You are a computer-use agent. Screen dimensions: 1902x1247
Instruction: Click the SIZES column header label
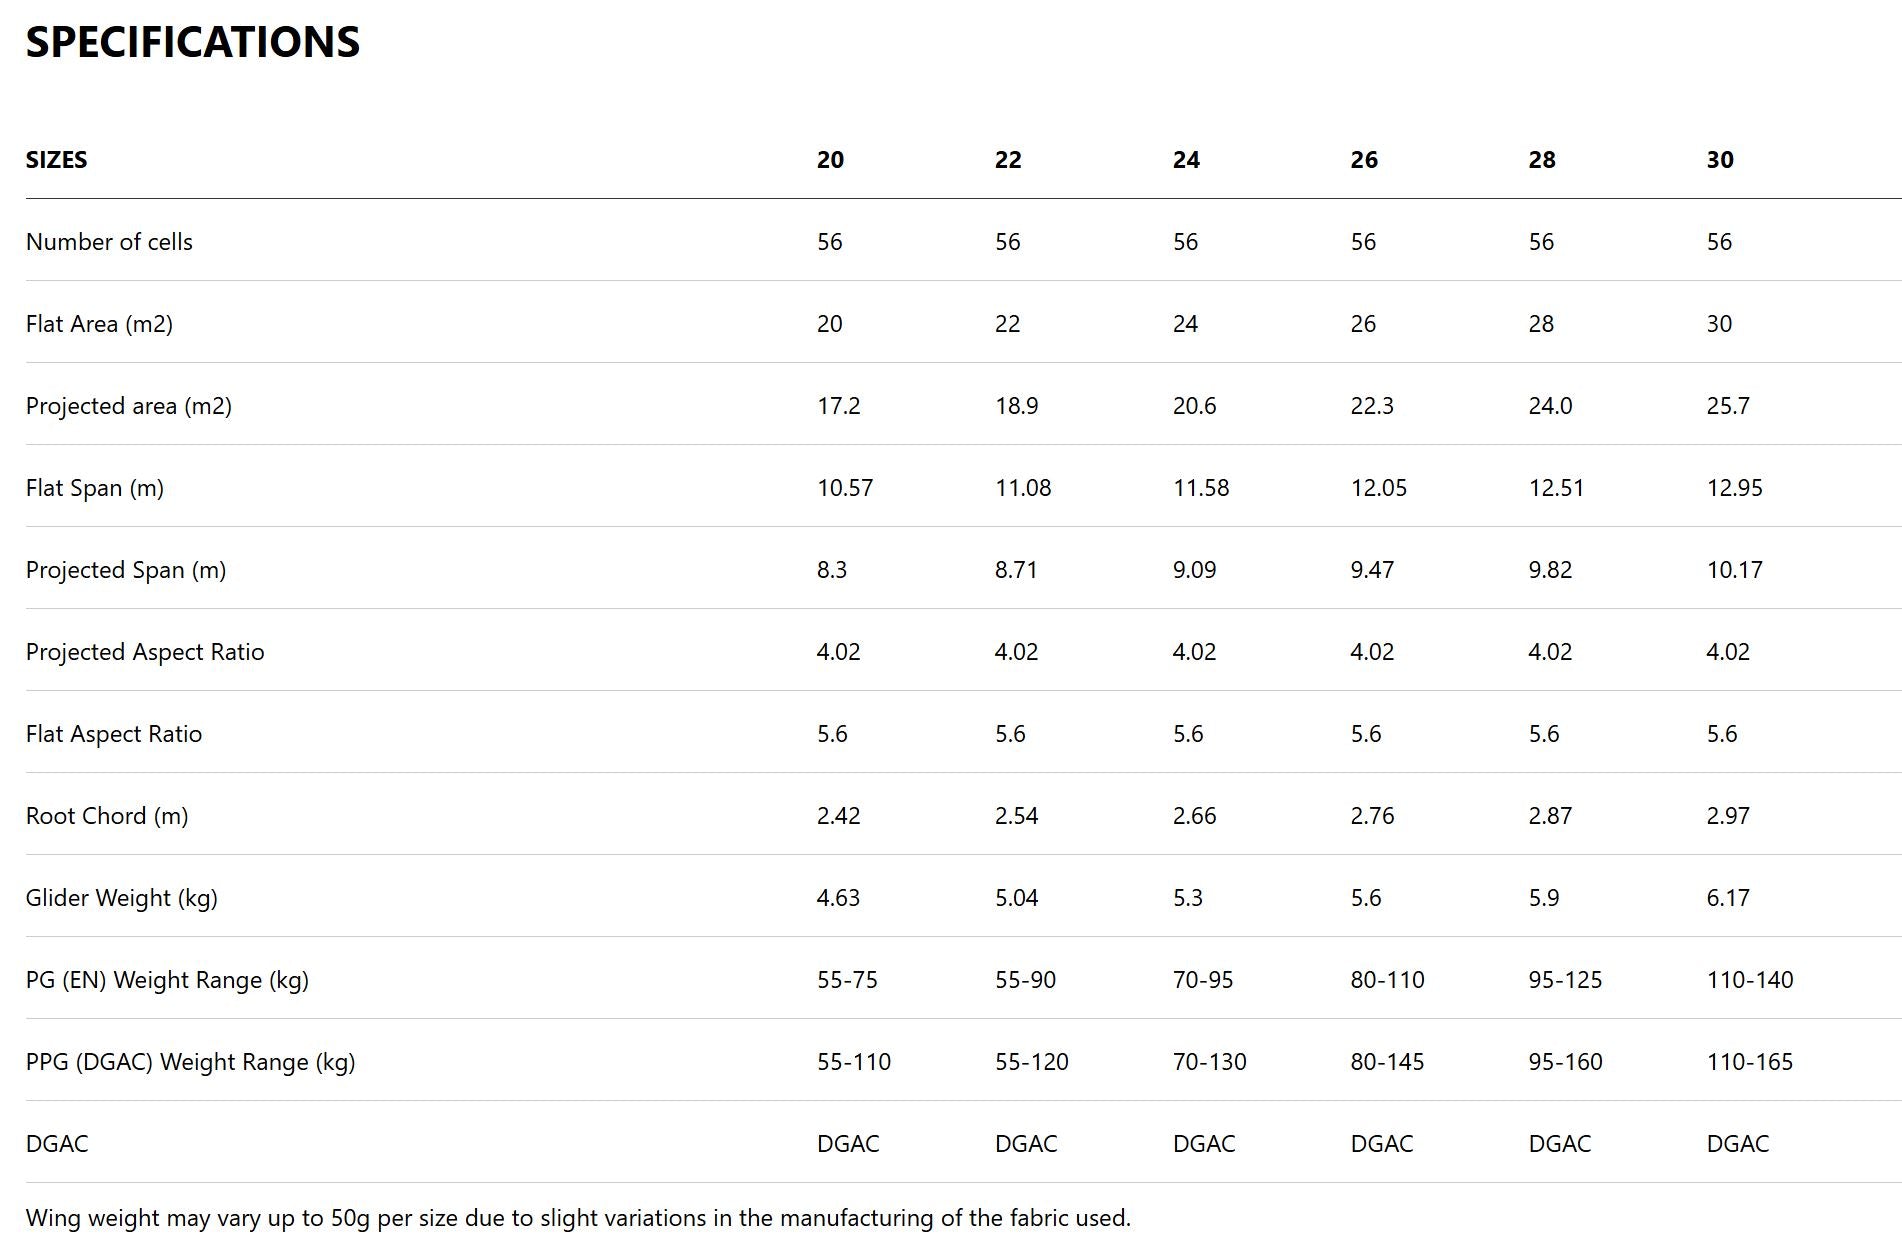click(56, 160)
